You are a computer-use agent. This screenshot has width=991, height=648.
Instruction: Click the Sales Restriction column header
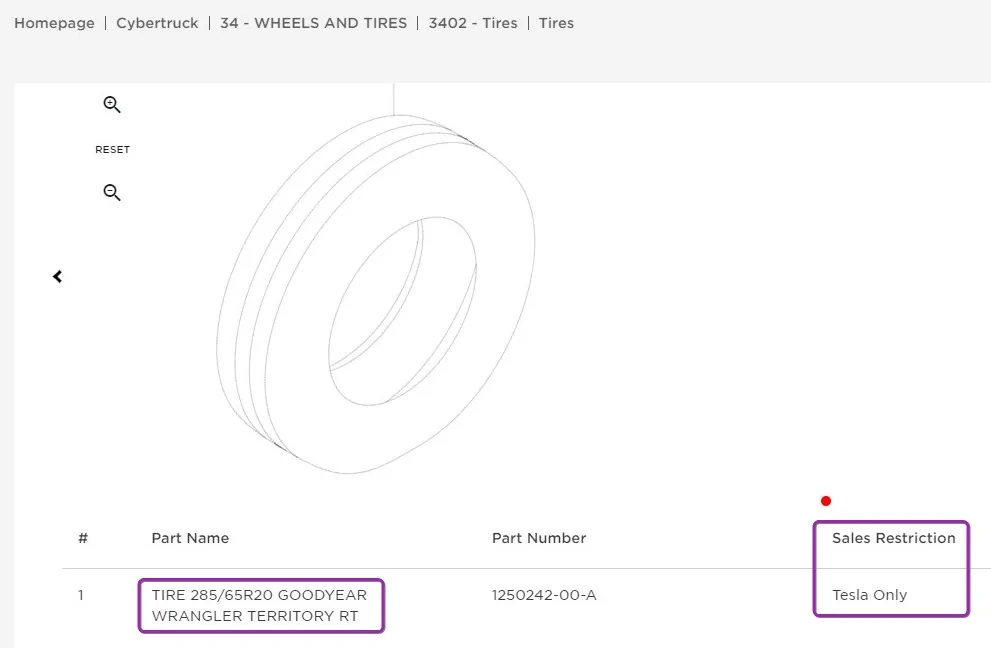(x=894, y=538)
